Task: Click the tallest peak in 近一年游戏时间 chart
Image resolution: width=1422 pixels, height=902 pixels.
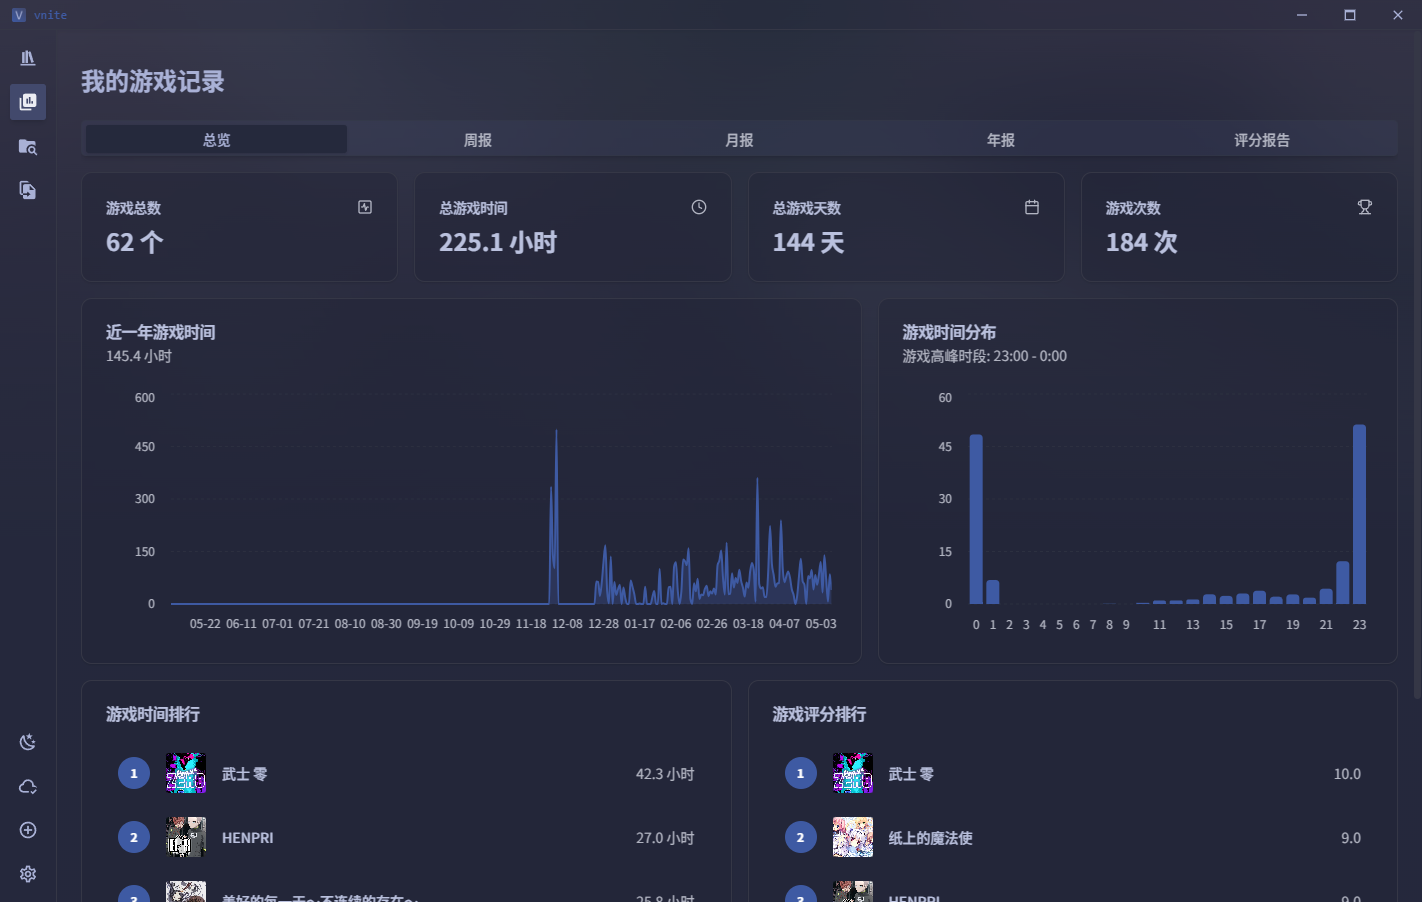Action: [556, 432]
